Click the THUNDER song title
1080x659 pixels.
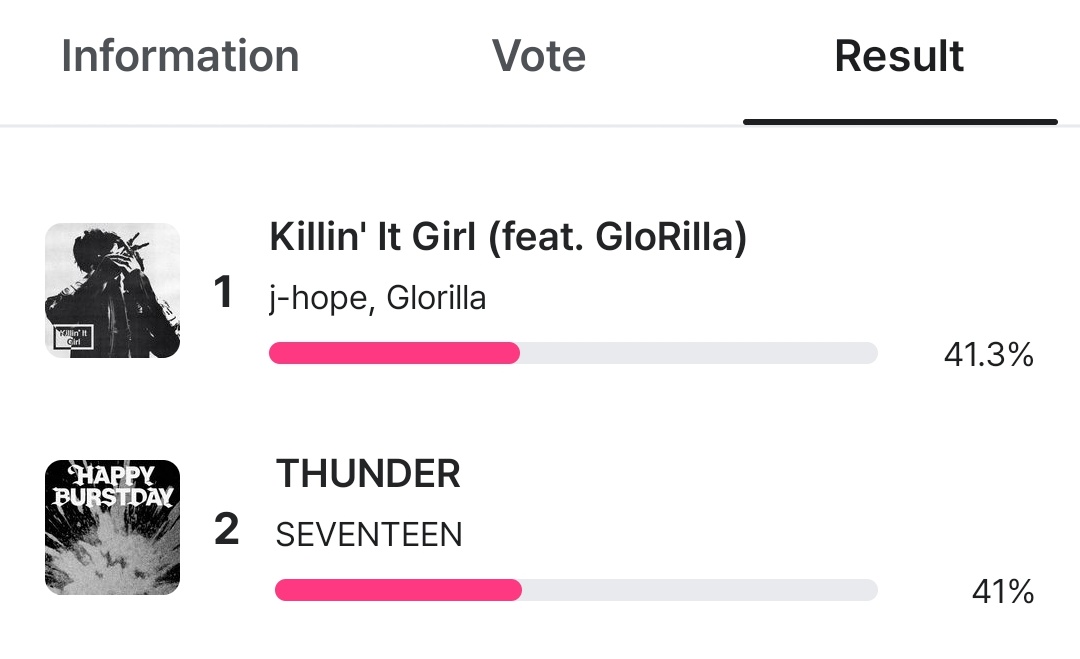click(x=368, y=474)
